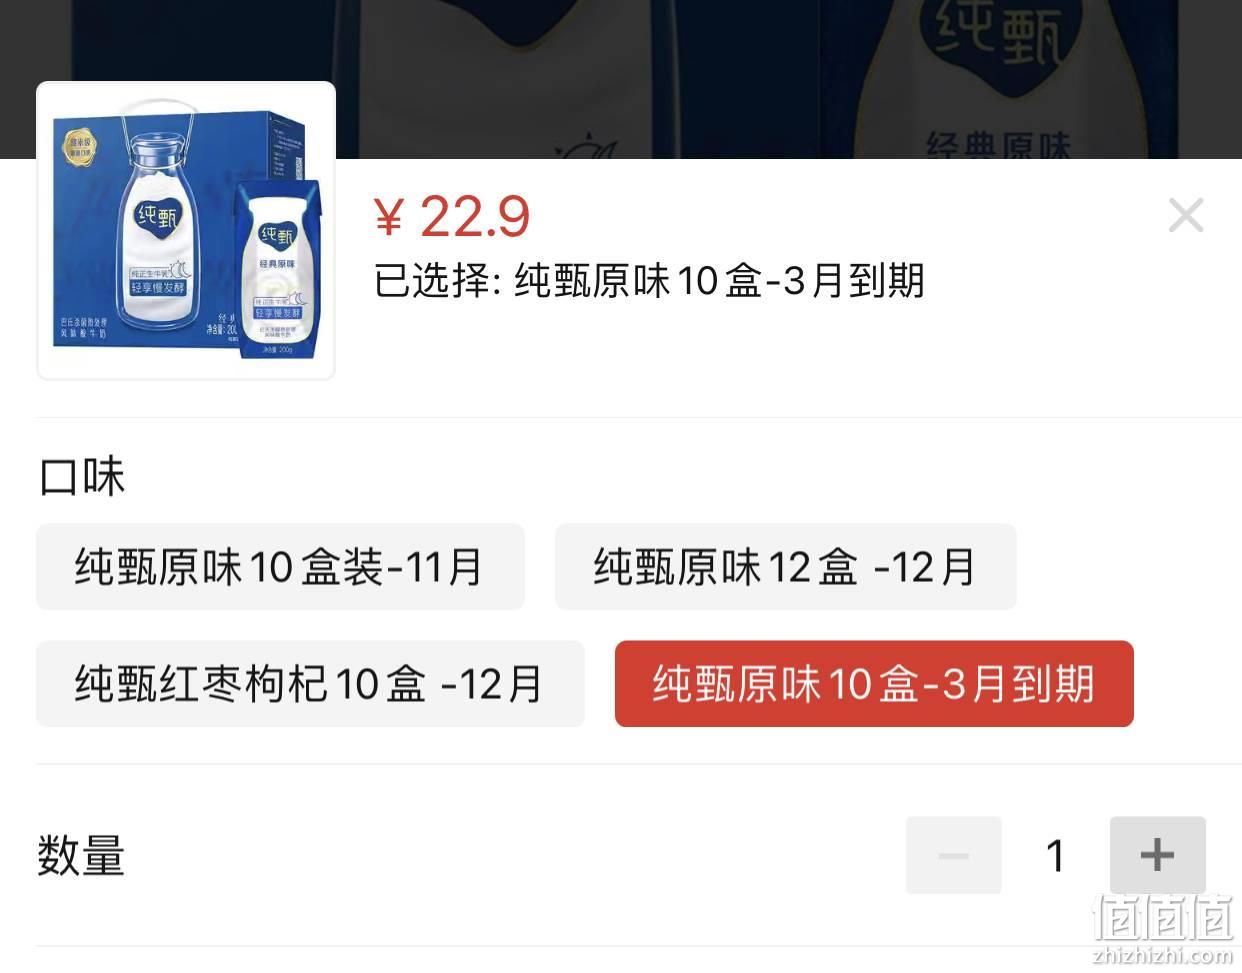Tap the 口味 section heading
The height and width of the screenshot is (973, 1242).
click(x=82, y=477)
